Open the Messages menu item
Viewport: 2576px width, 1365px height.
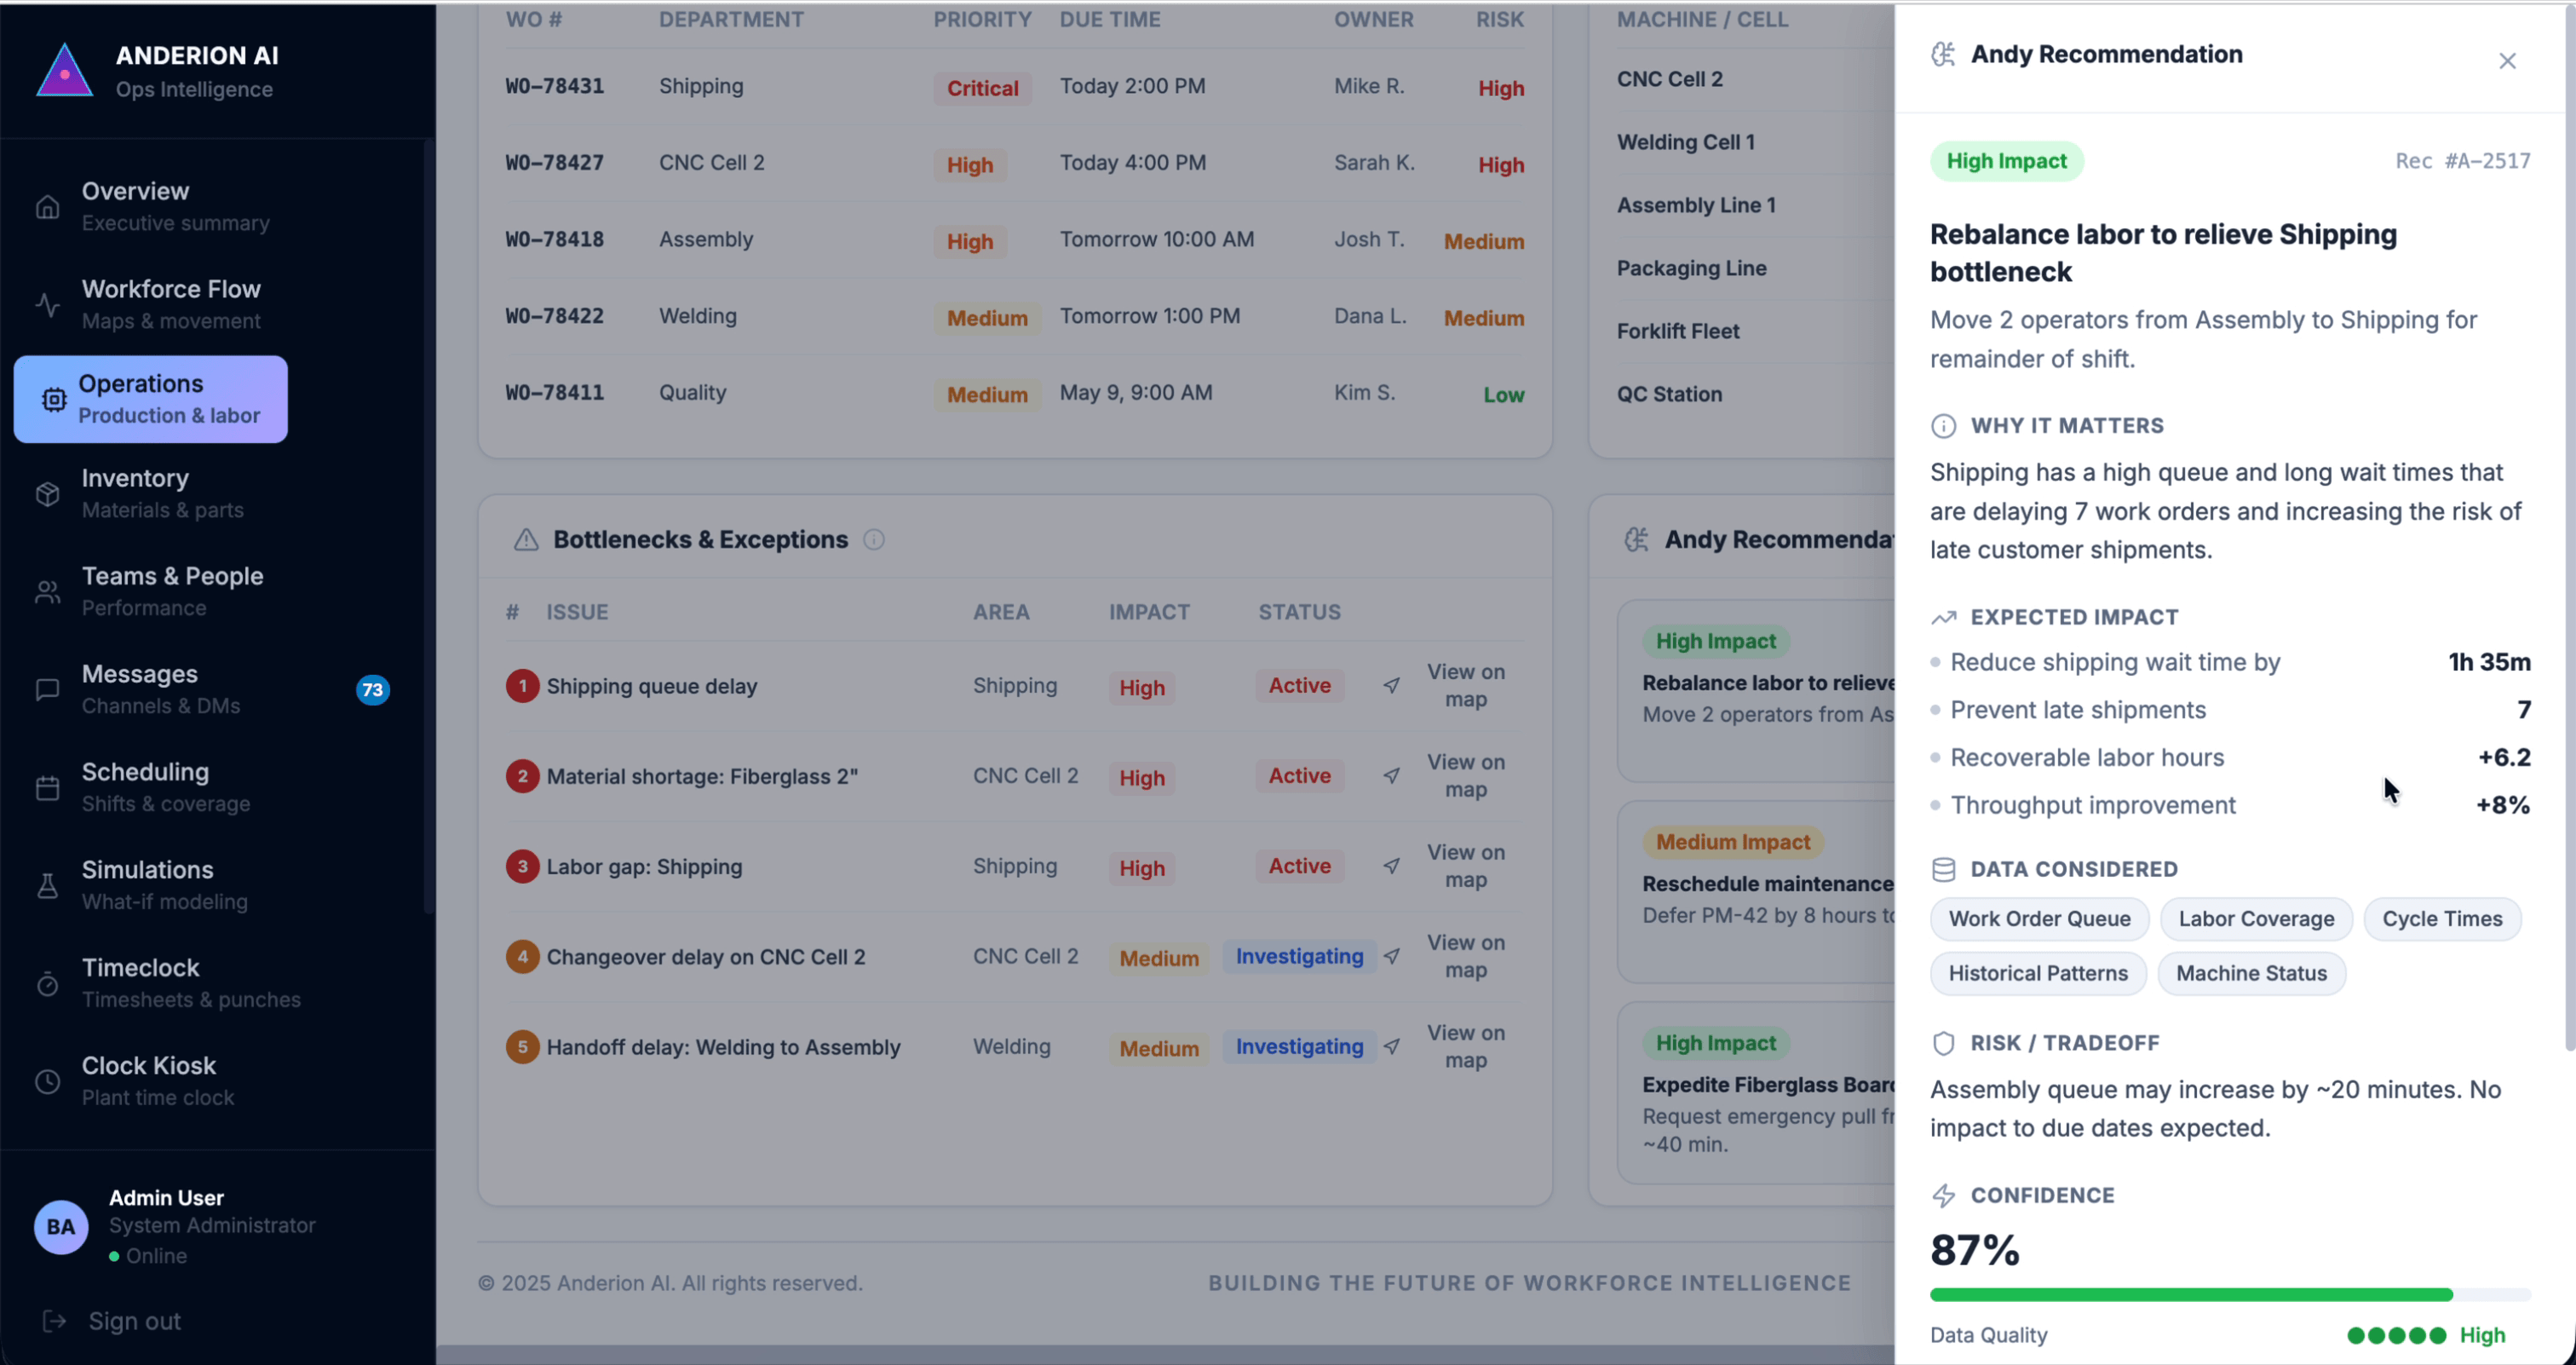coord(210,690)
